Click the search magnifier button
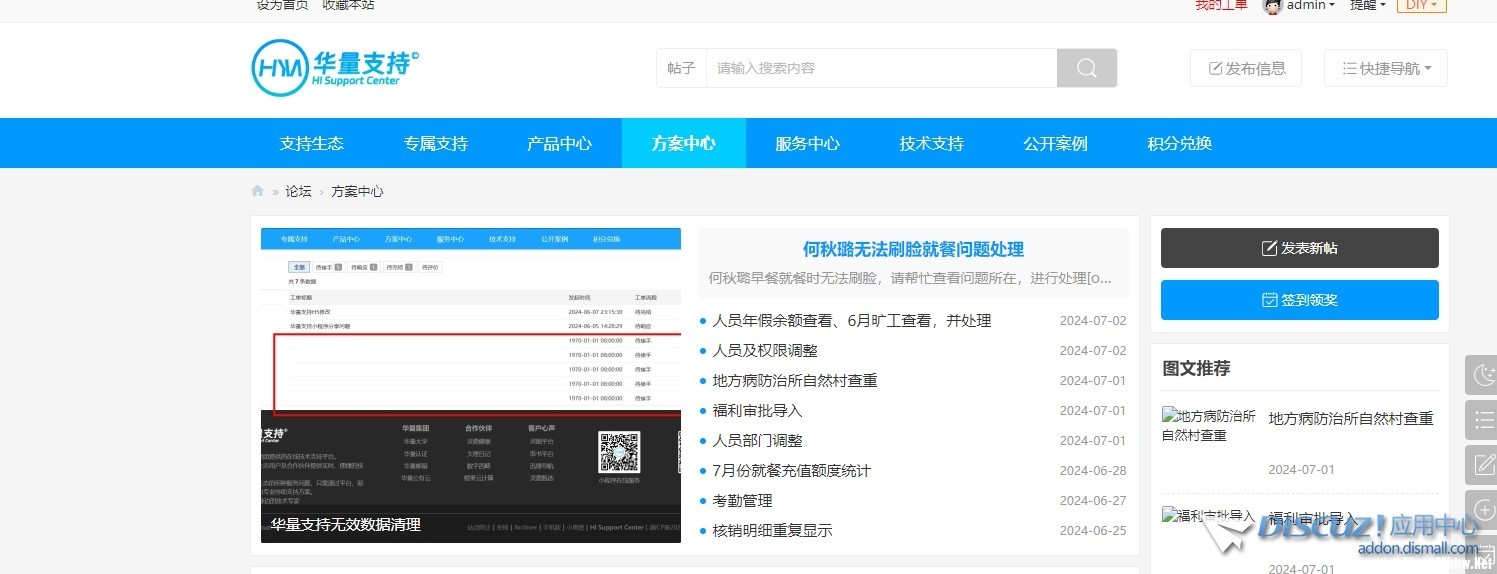The width and height of the screenshot is (1497, 574). [1086, 68]
